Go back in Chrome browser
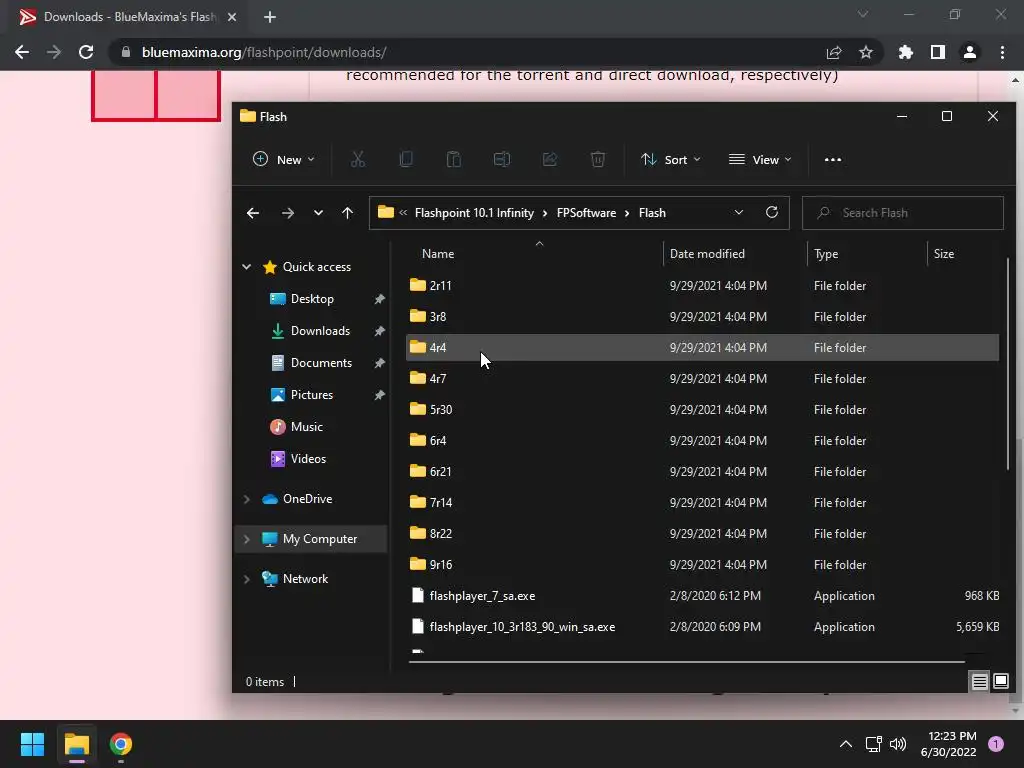Image resolution: width=1024 pixels, height=768 pixels. pos(22,52)
